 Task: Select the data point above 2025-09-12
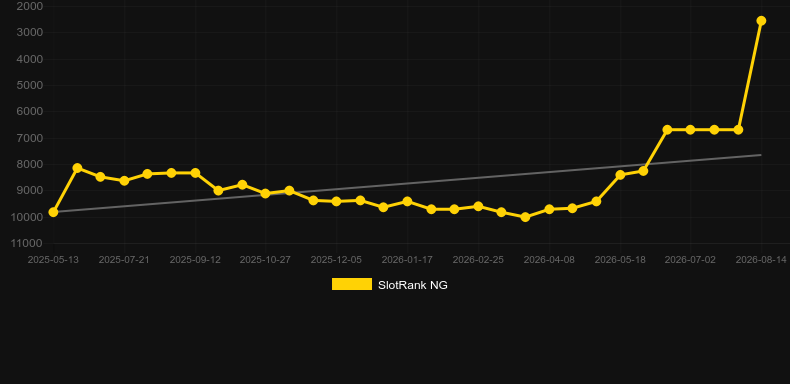click(x=195, y=173)
